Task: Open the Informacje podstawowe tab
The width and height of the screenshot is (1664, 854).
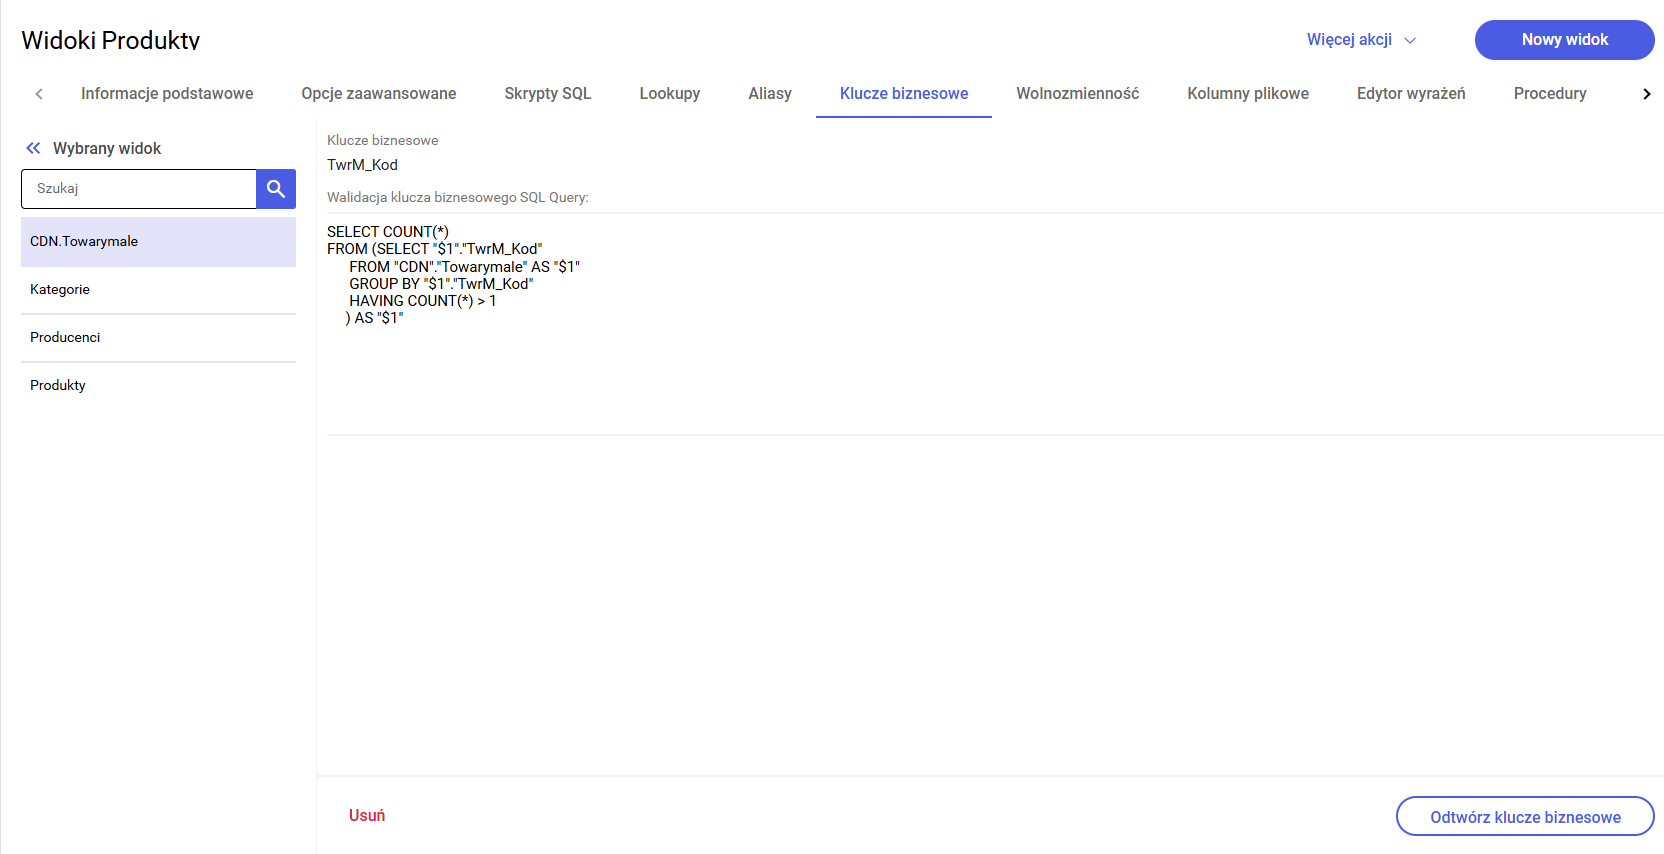Action: [167, 94]
